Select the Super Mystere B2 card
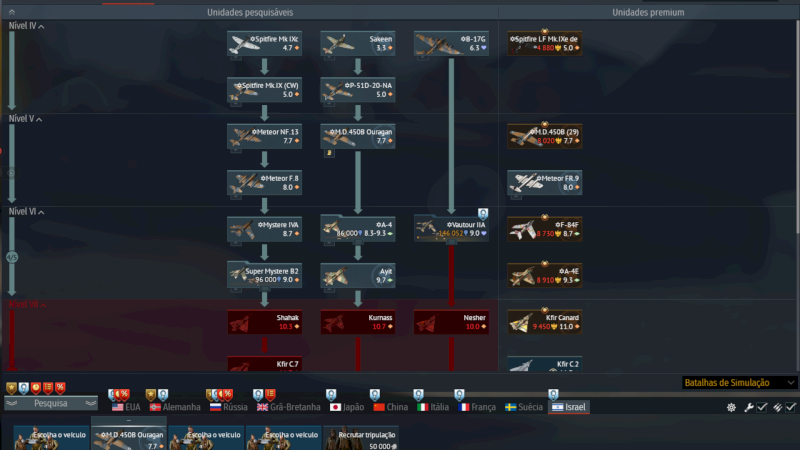The image size is (800, 450). [264, 276]
